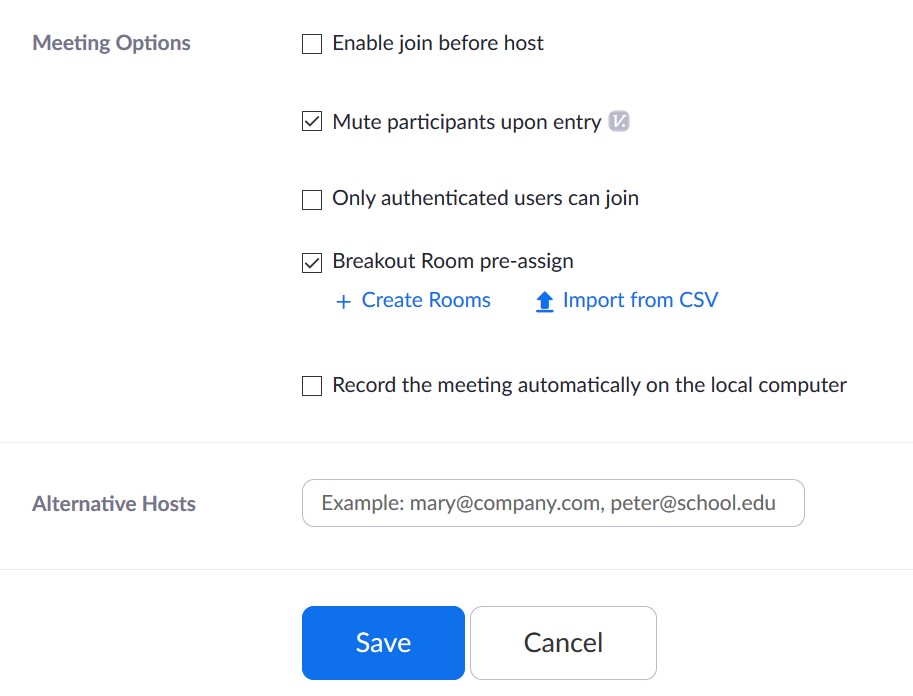Uncheck the Mute participants upon entry checkbox
The image size is (913, 696).
click(312, 123)
